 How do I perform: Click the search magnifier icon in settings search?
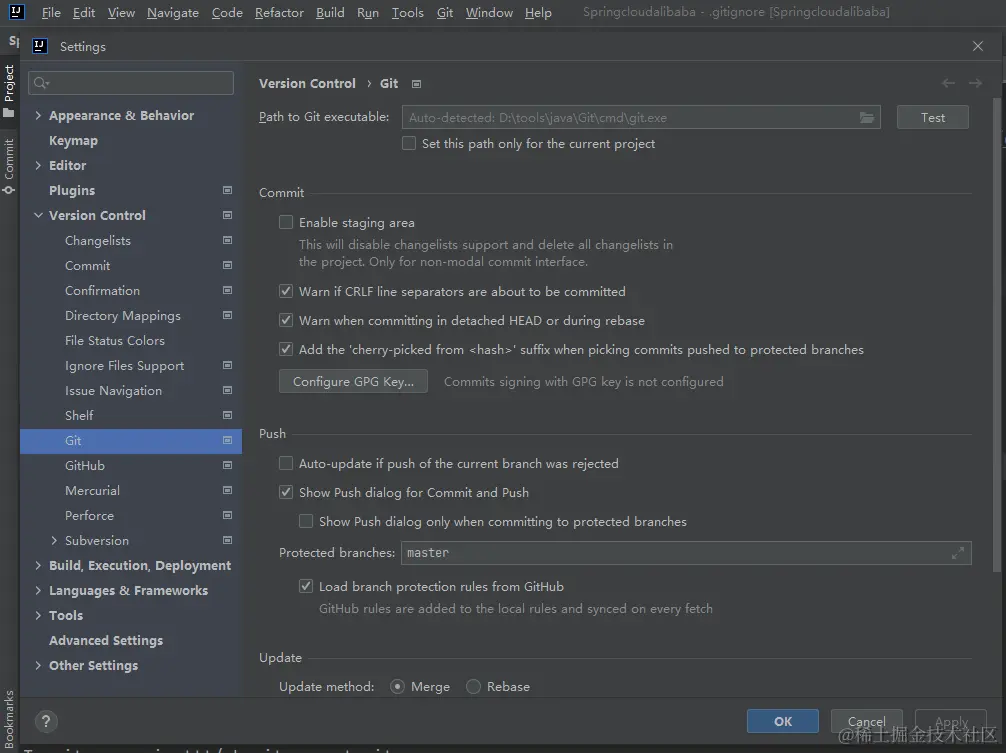(x=41, y=83)
